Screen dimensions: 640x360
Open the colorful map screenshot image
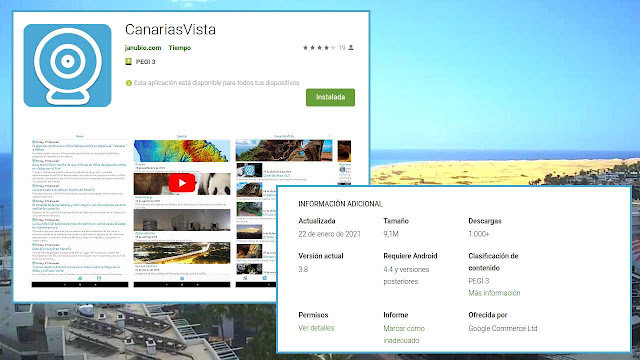coord(182,151)
